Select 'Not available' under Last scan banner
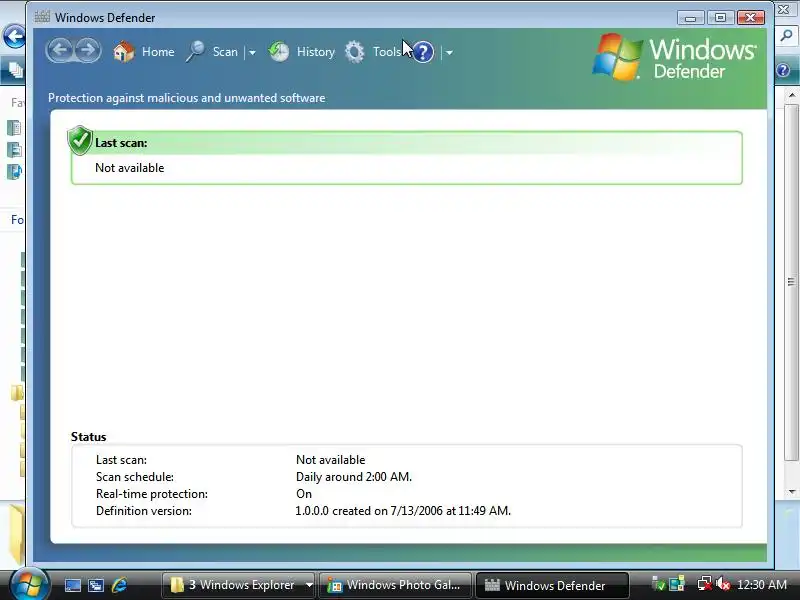Screen dimensions: 800x600 [x=130, y=168]
